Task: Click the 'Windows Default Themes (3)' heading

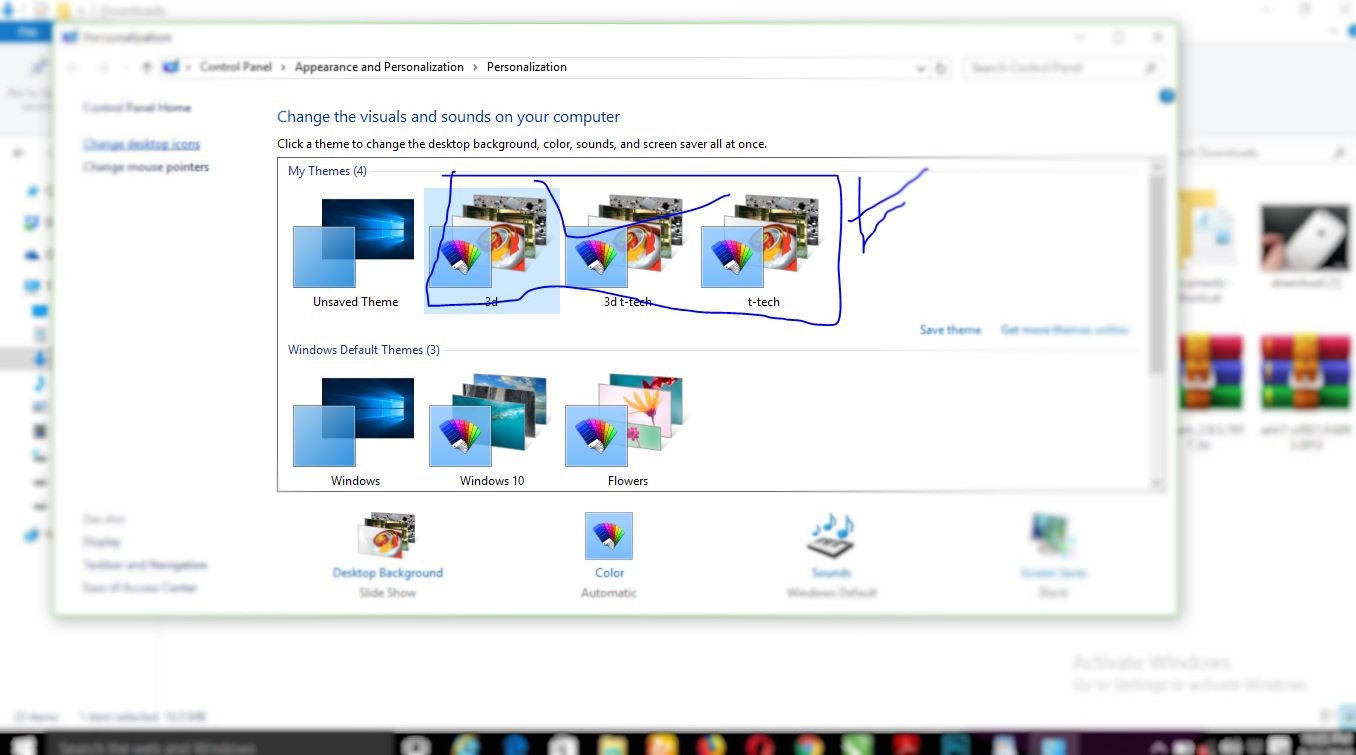Action: tap(364, 350)
